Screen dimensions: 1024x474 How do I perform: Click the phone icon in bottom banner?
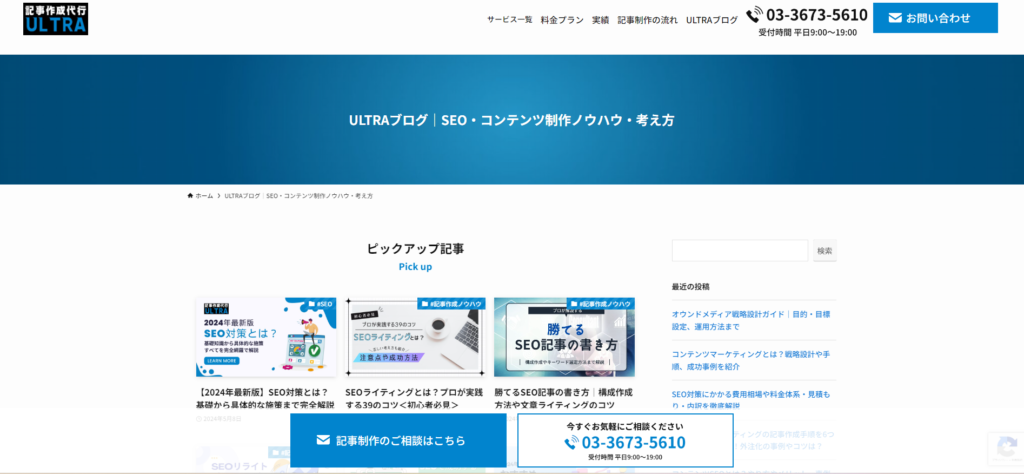pyautogui.click(x=571, y=443)
